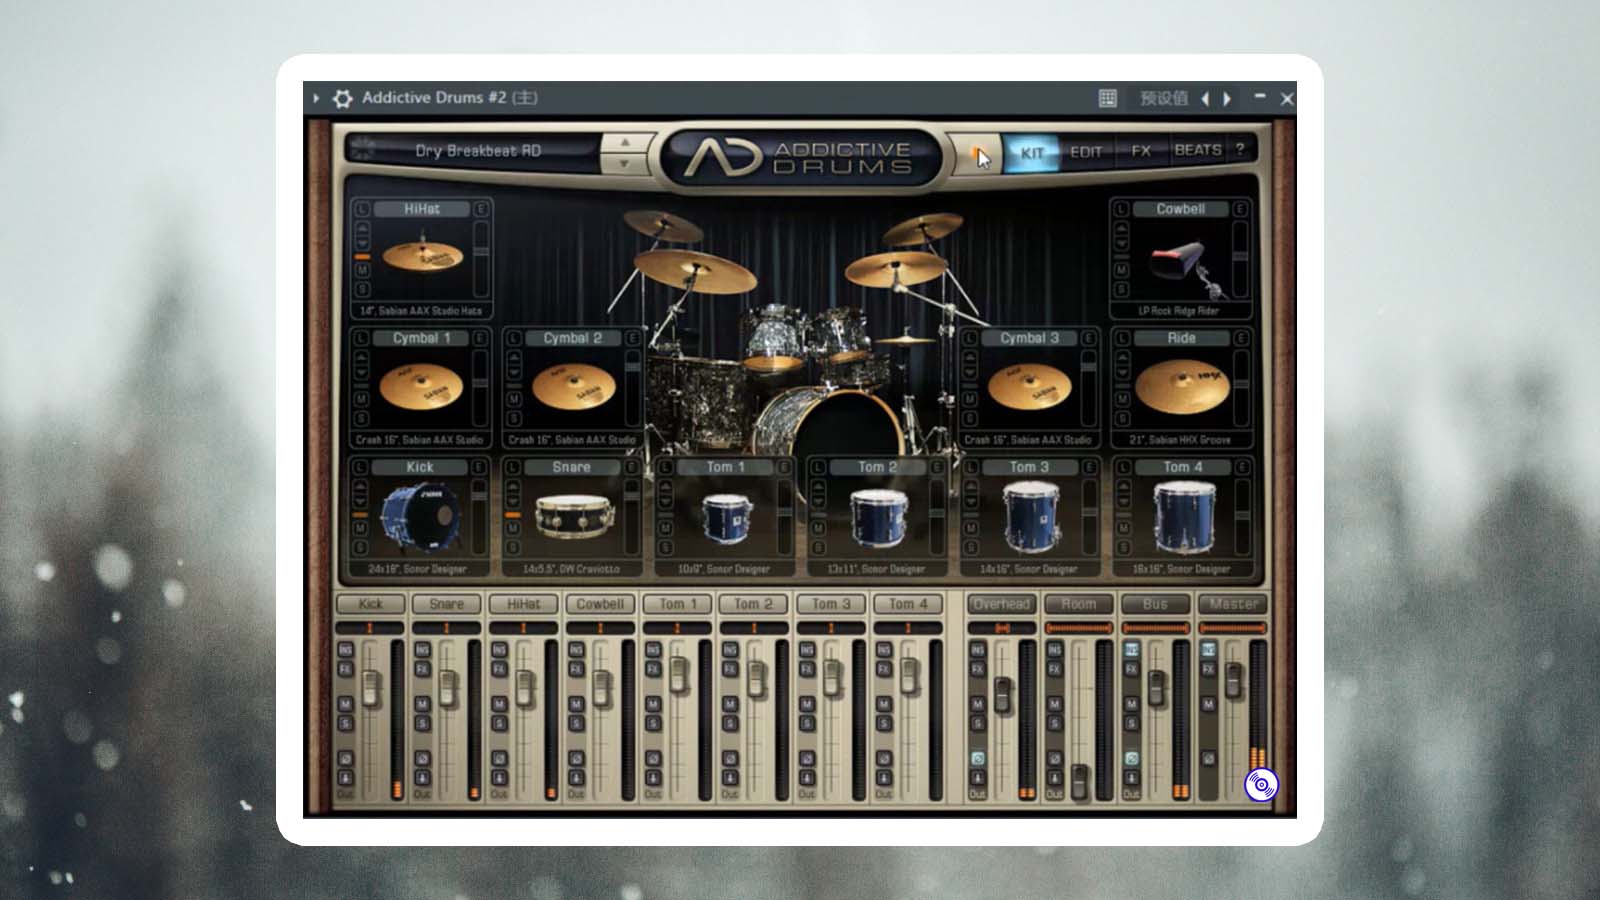
Task: Click phase invert on Kick mixer channel
Action: pyautogui.click(x=346, y=759)
